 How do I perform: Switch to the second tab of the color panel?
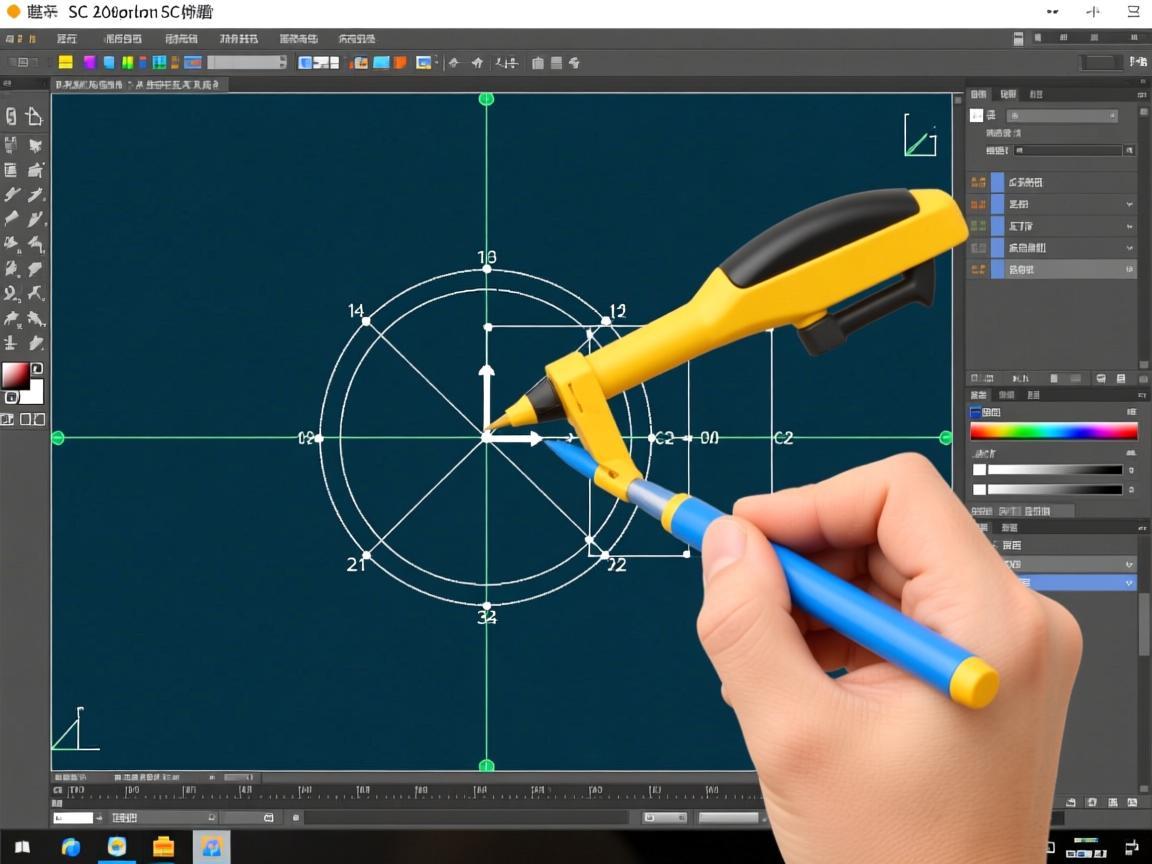tap(1007, 395)
